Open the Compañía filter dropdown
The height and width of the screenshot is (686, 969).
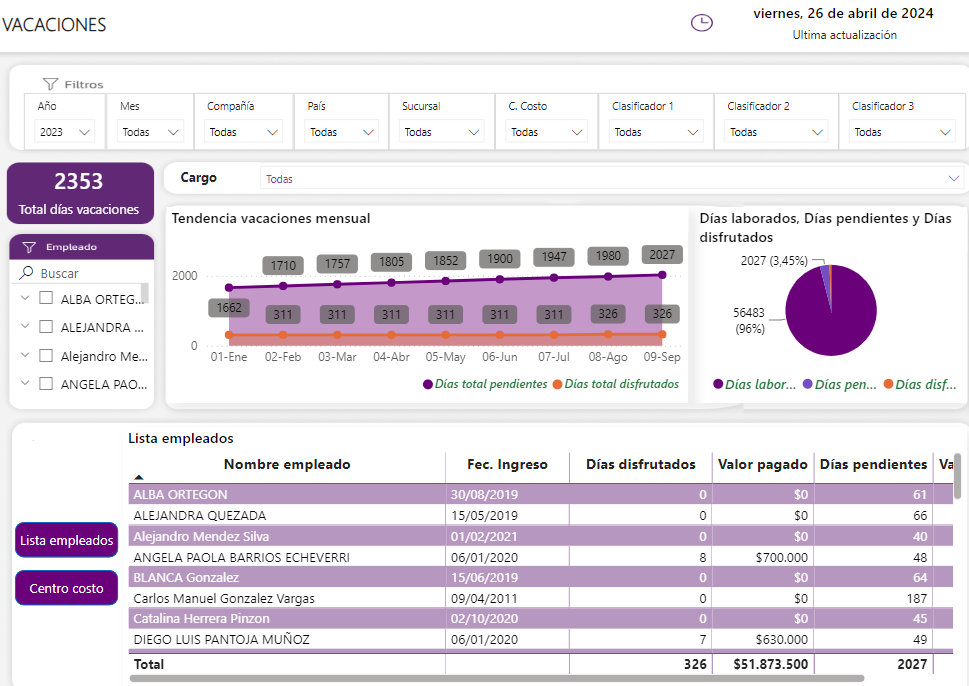click(x=244, y=132)
